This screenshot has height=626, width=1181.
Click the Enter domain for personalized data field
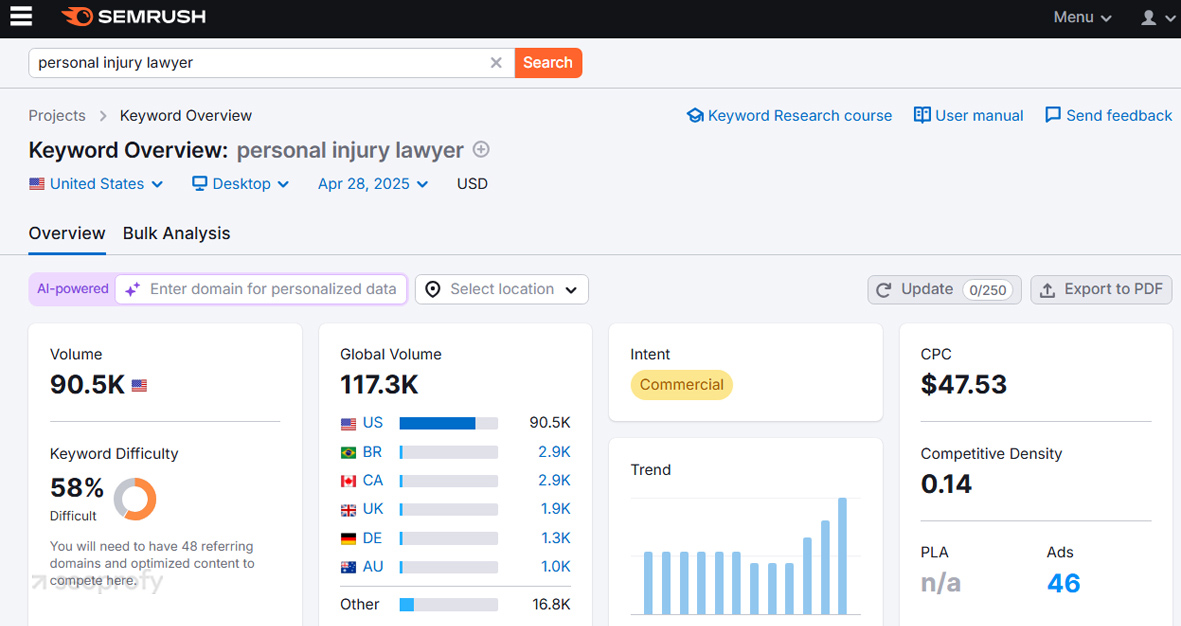pyautogui.click(x=261, y=289)
